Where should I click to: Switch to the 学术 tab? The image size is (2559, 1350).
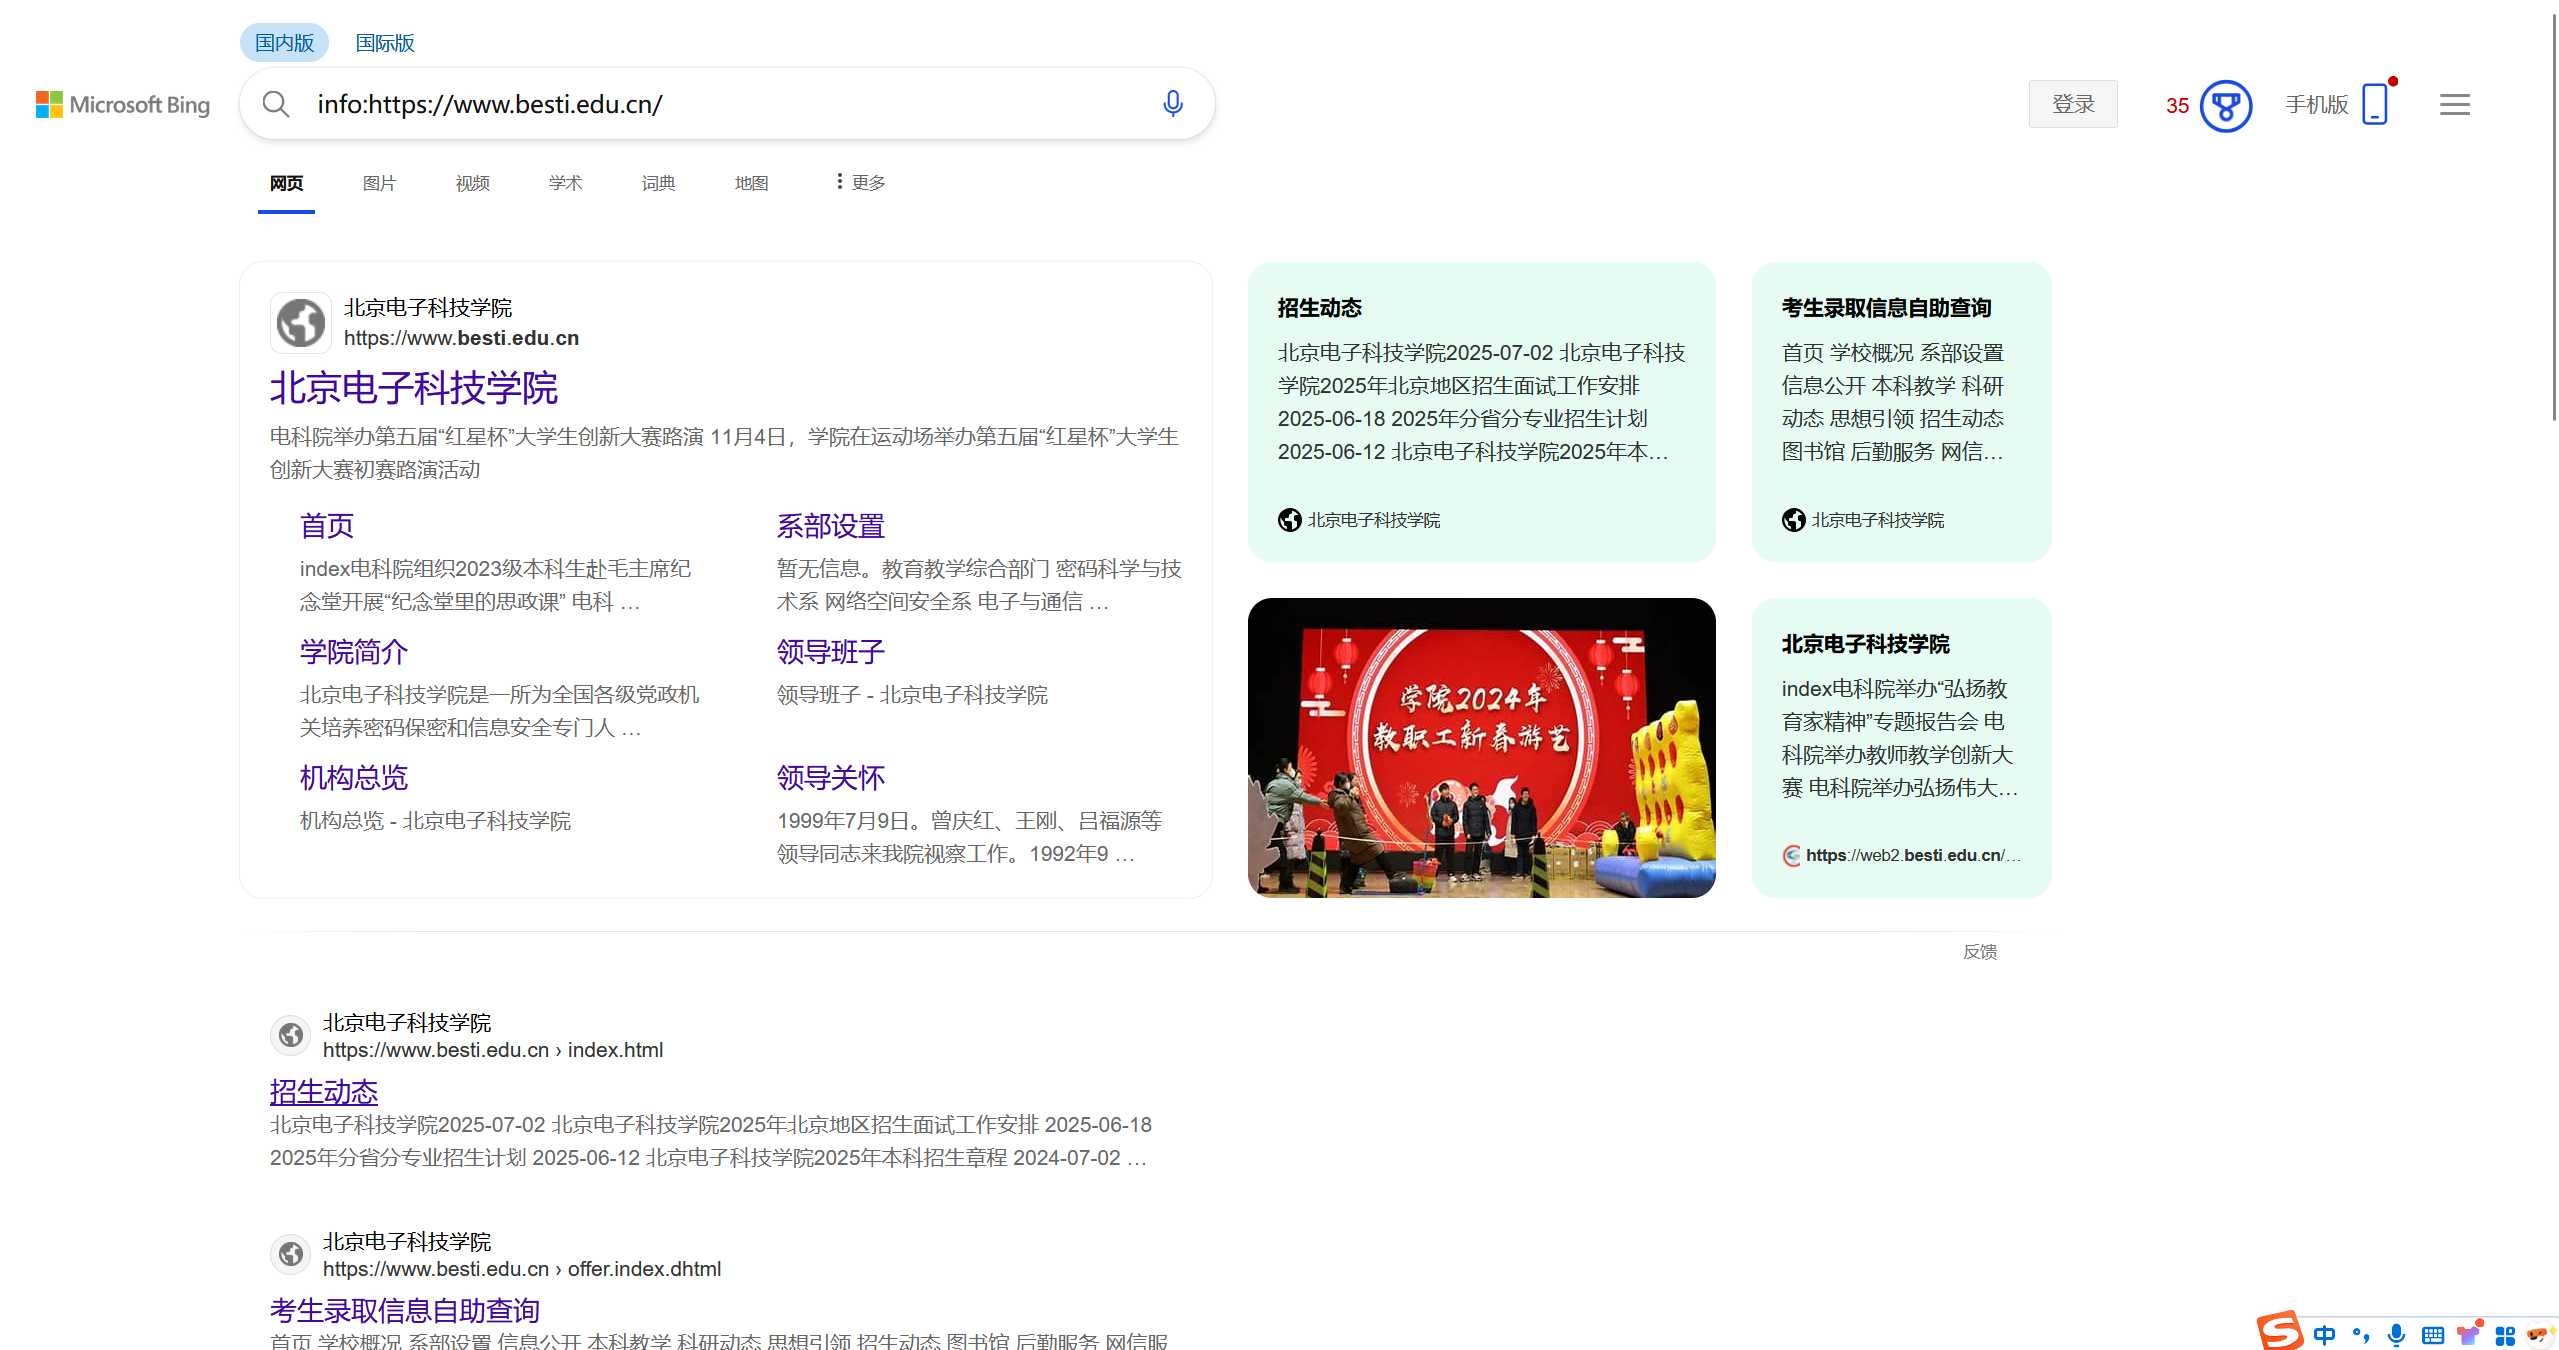pos(564,183)
